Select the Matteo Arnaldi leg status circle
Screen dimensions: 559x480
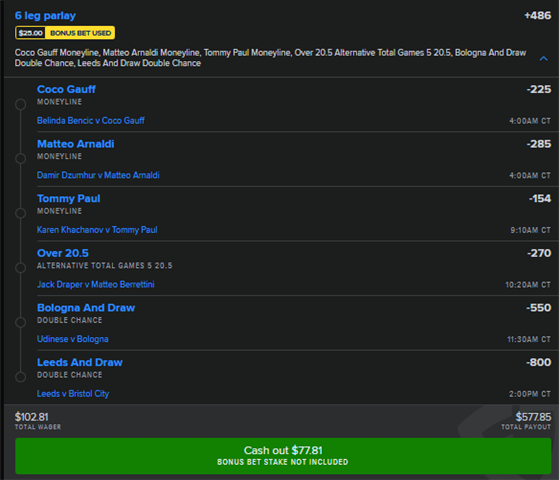click(21, 158)
